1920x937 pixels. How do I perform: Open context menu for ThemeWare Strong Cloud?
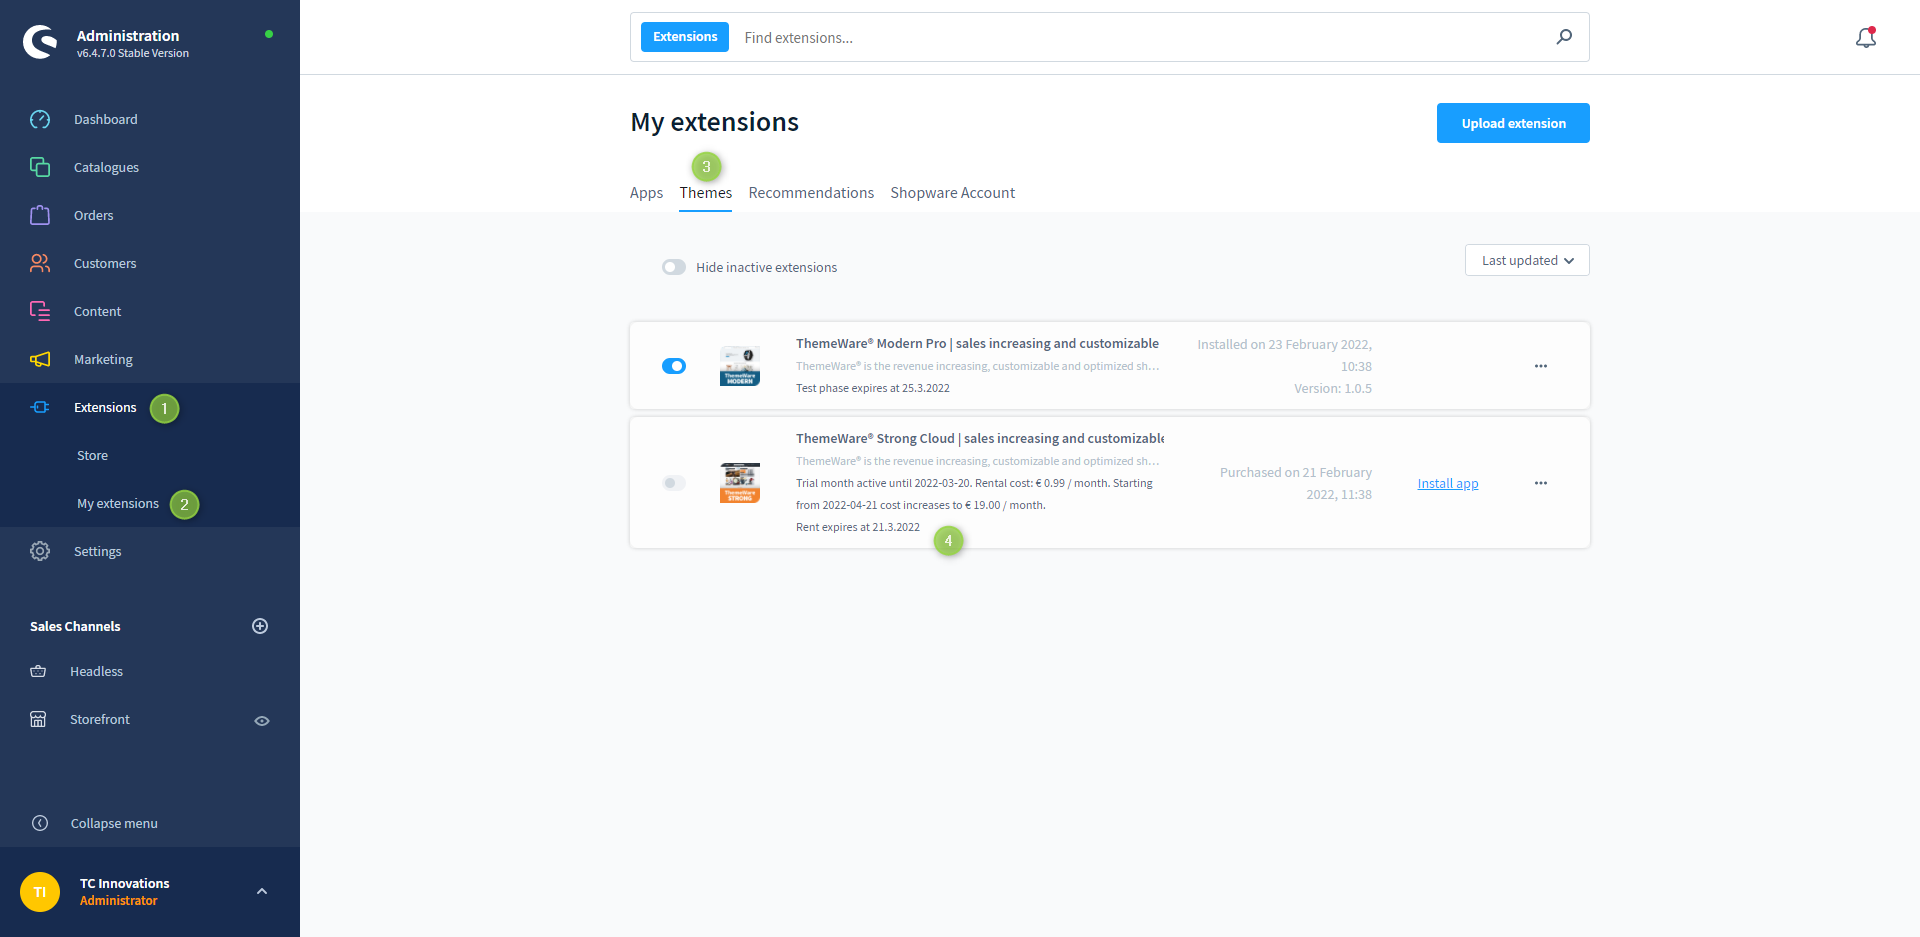click(x=1541, y=483)
